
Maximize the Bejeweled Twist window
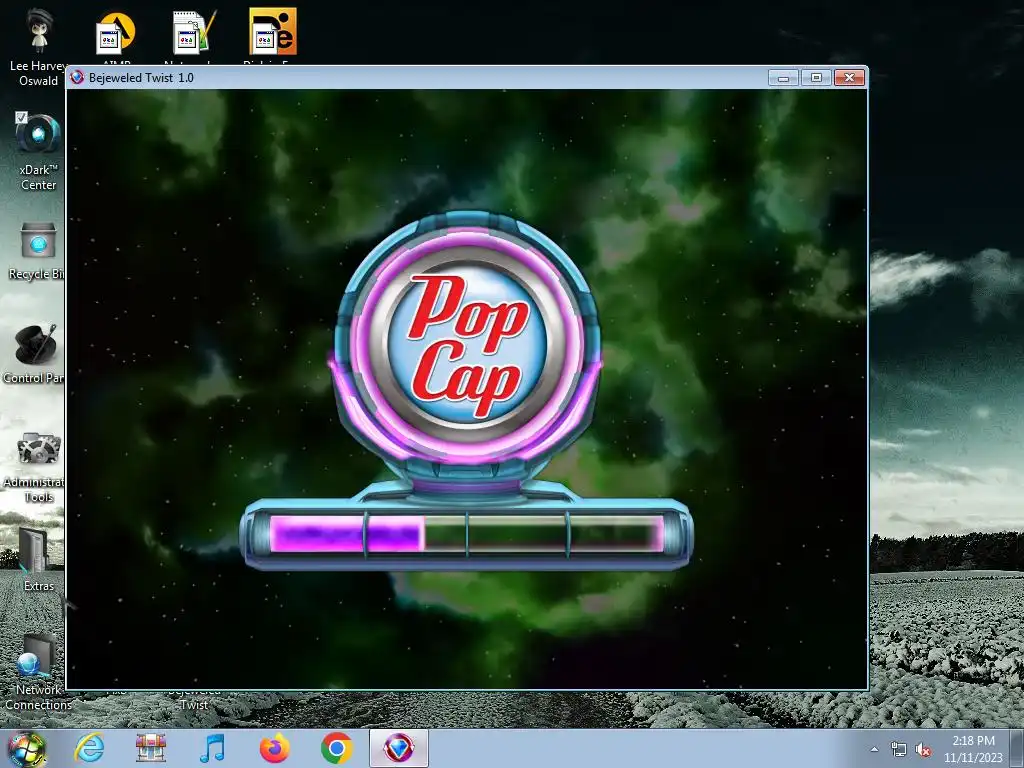(816, 78)
